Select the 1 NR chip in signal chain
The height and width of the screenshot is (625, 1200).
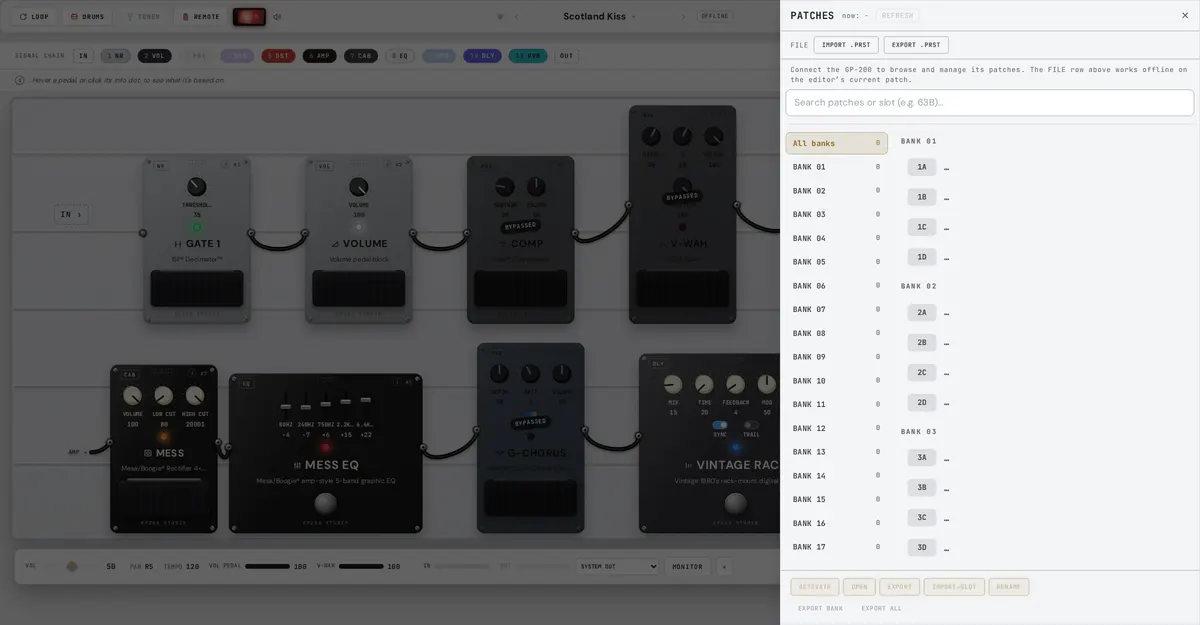(x=116, y=56)
